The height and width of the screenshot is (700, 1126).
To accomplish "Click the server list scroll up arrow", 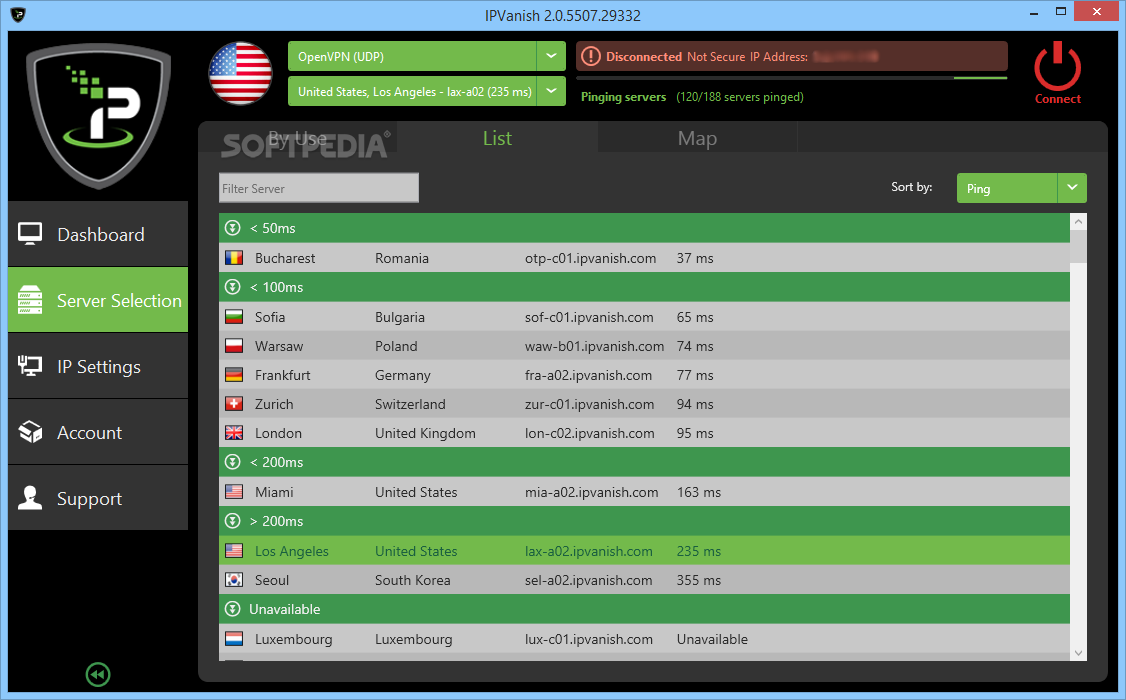I will point(1078,222).
